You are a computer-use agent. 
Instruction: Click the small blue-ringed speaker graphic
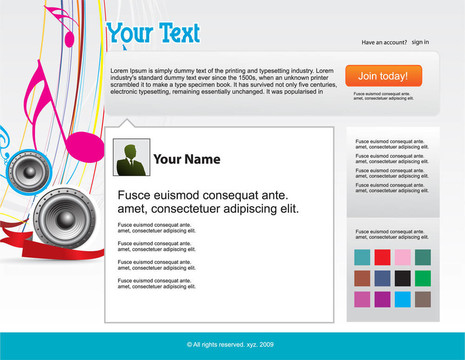coord(29,172)
